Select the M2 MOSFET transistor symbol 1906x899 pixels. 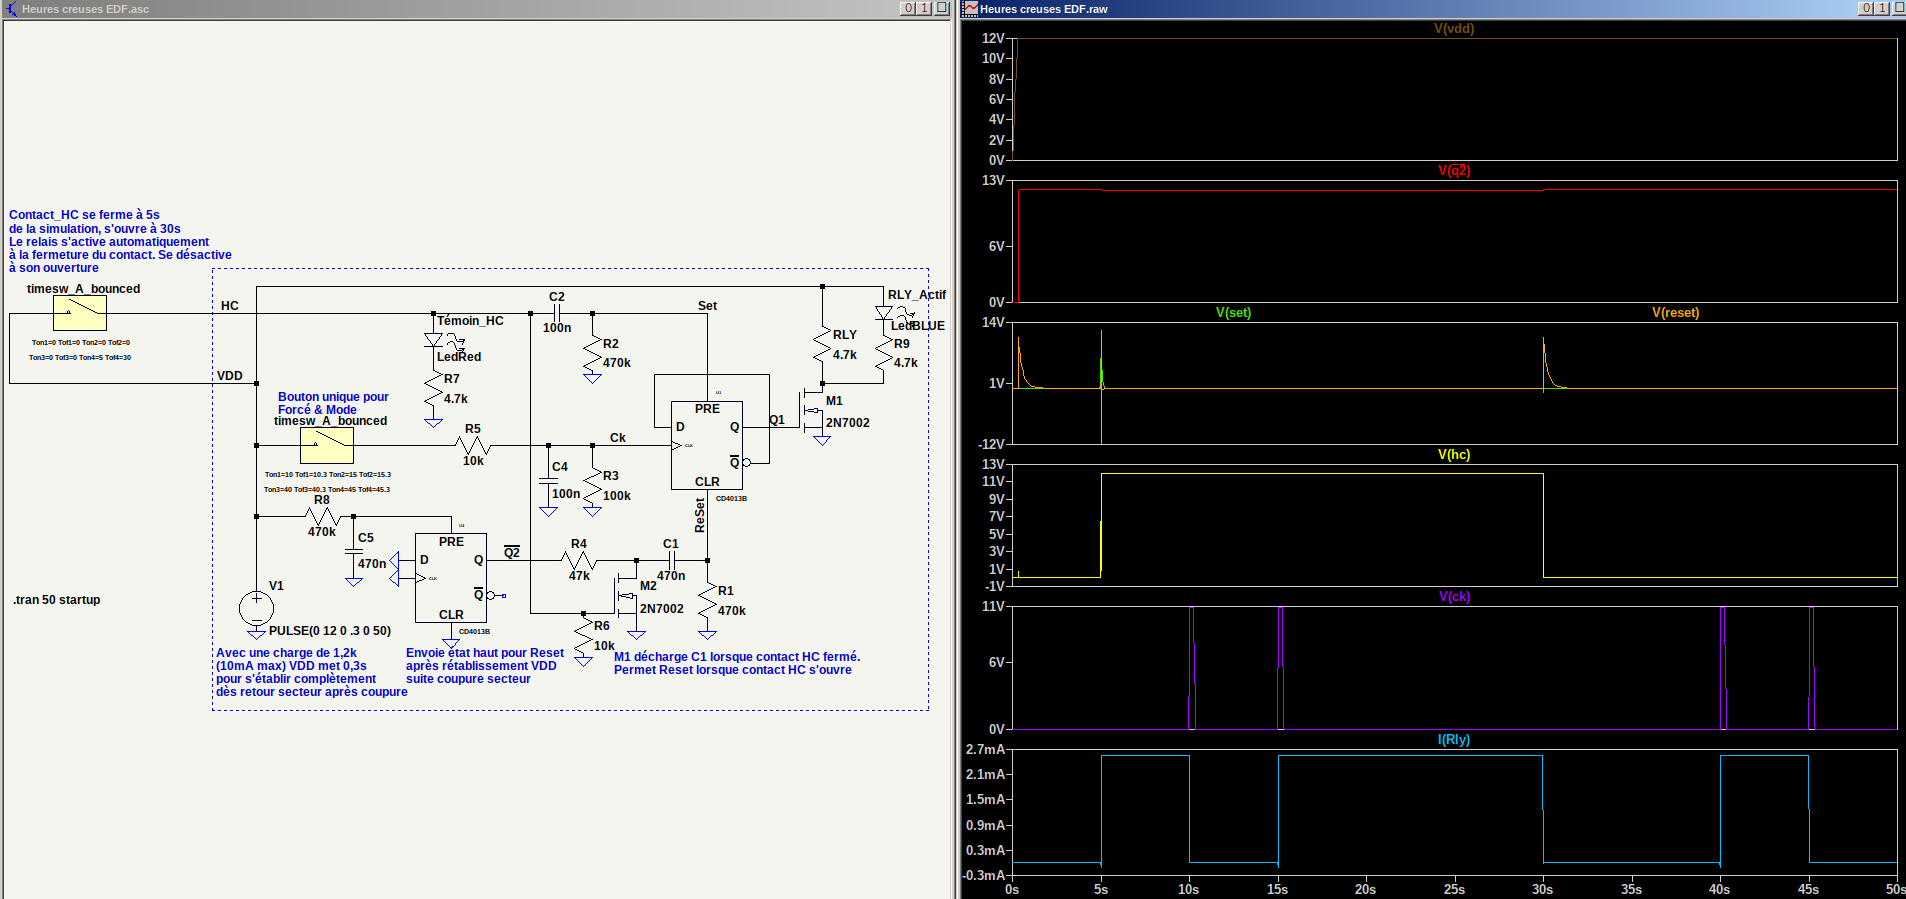tap(626, 596)
